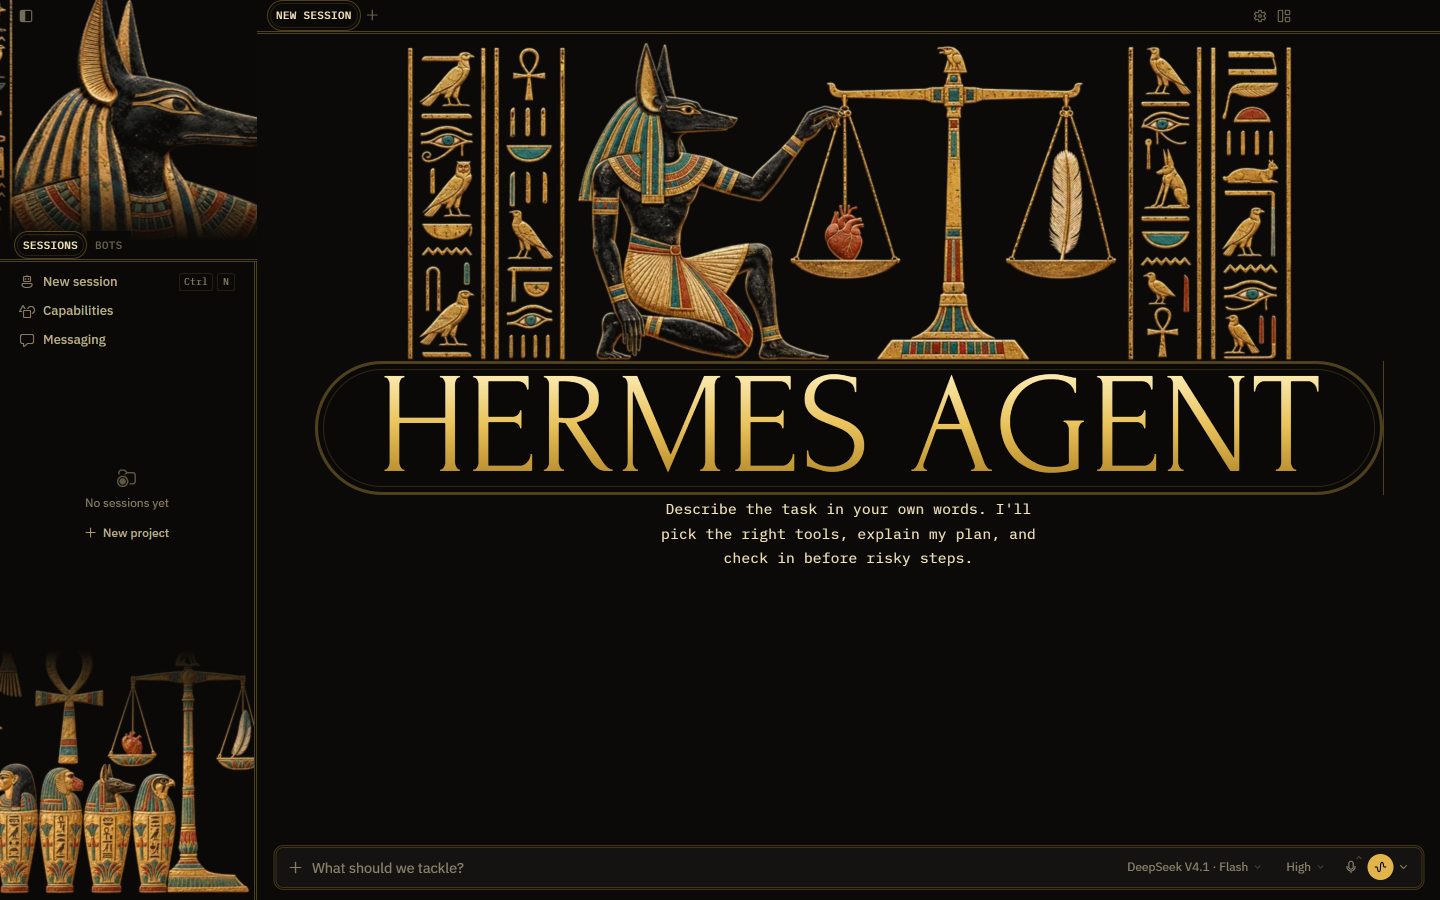Click the gold voice waveform button
Screen dimensions: 1440x900
pyautogui.click(x=1381, y=867)
